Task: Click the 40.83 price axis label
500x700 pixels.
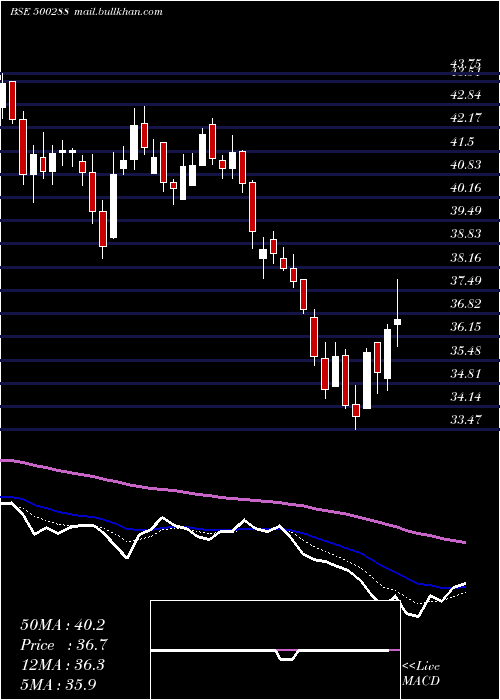Action: (x=466, y=165)
